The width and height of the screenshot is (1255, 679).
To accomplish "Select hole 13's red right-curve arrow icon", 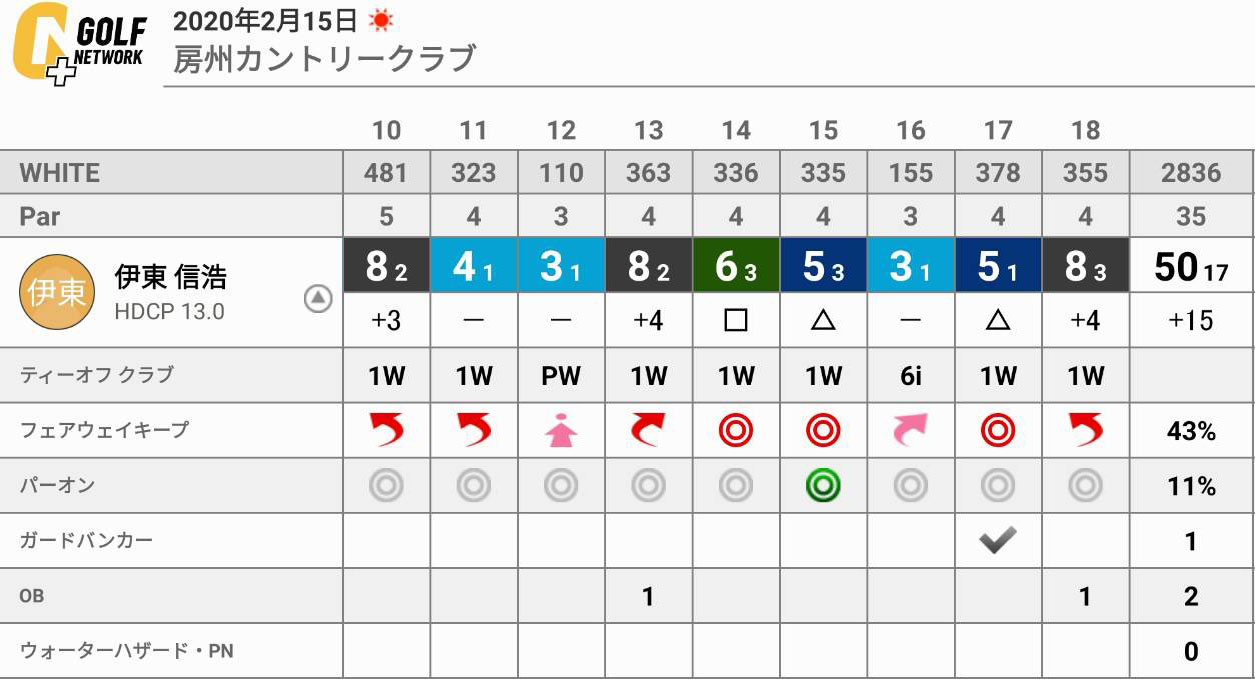I will pos(648,431).
